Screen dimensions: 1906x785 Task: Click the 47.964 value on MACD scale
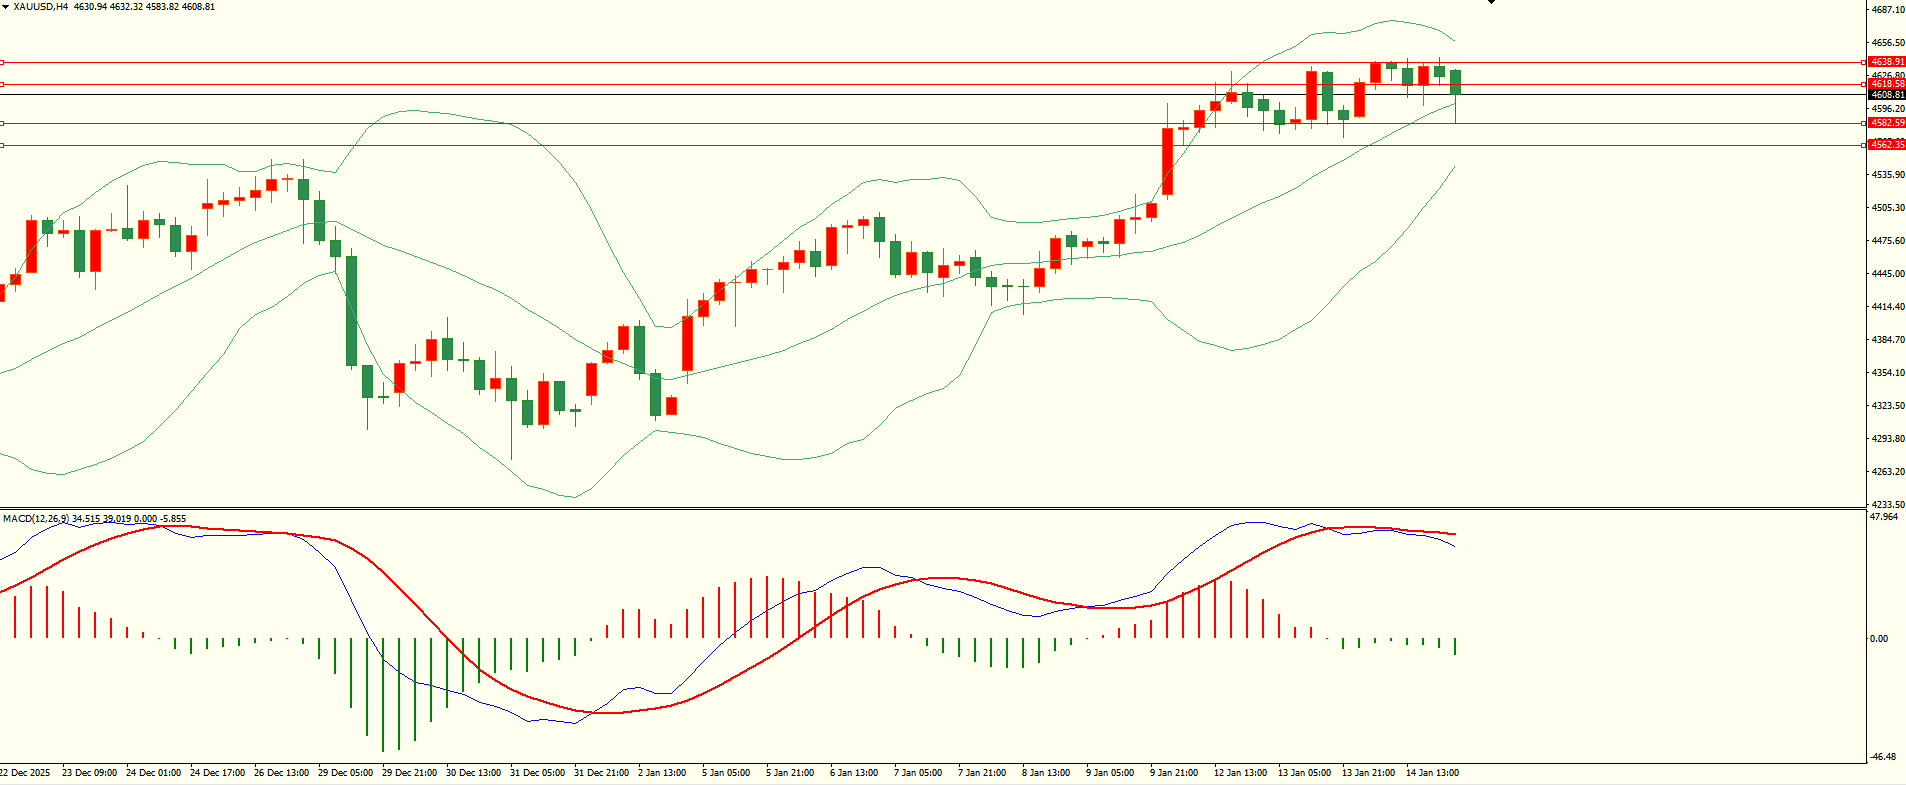tap(1883, 517)
